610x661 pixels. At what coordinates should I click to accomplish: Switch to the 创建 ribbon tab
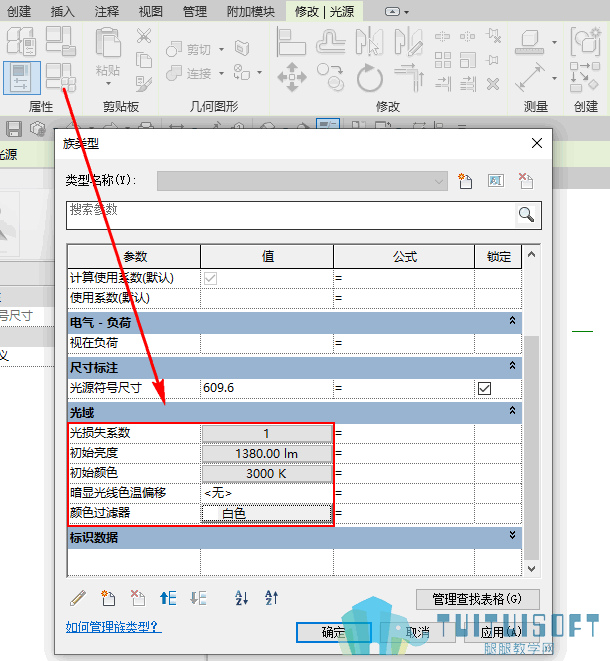19,11
